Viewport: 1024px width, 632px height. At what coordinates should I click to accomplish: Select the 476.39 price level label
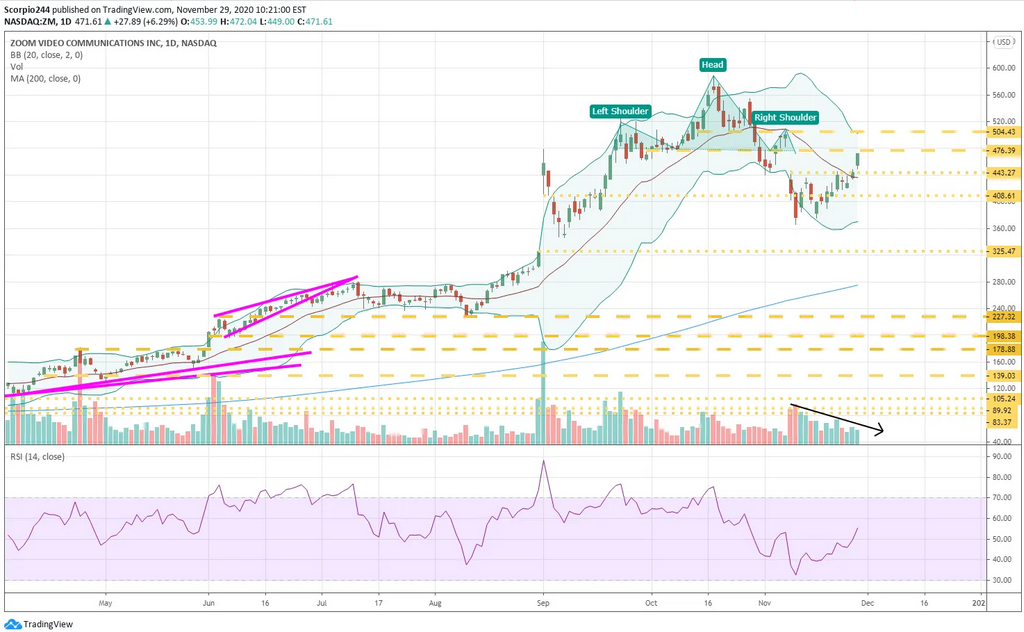tap(1002, 151)
